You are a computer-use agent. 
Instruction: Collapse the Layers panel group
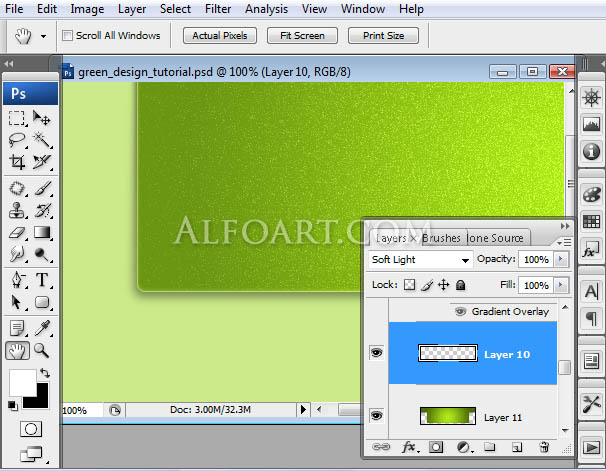(565, 226)
